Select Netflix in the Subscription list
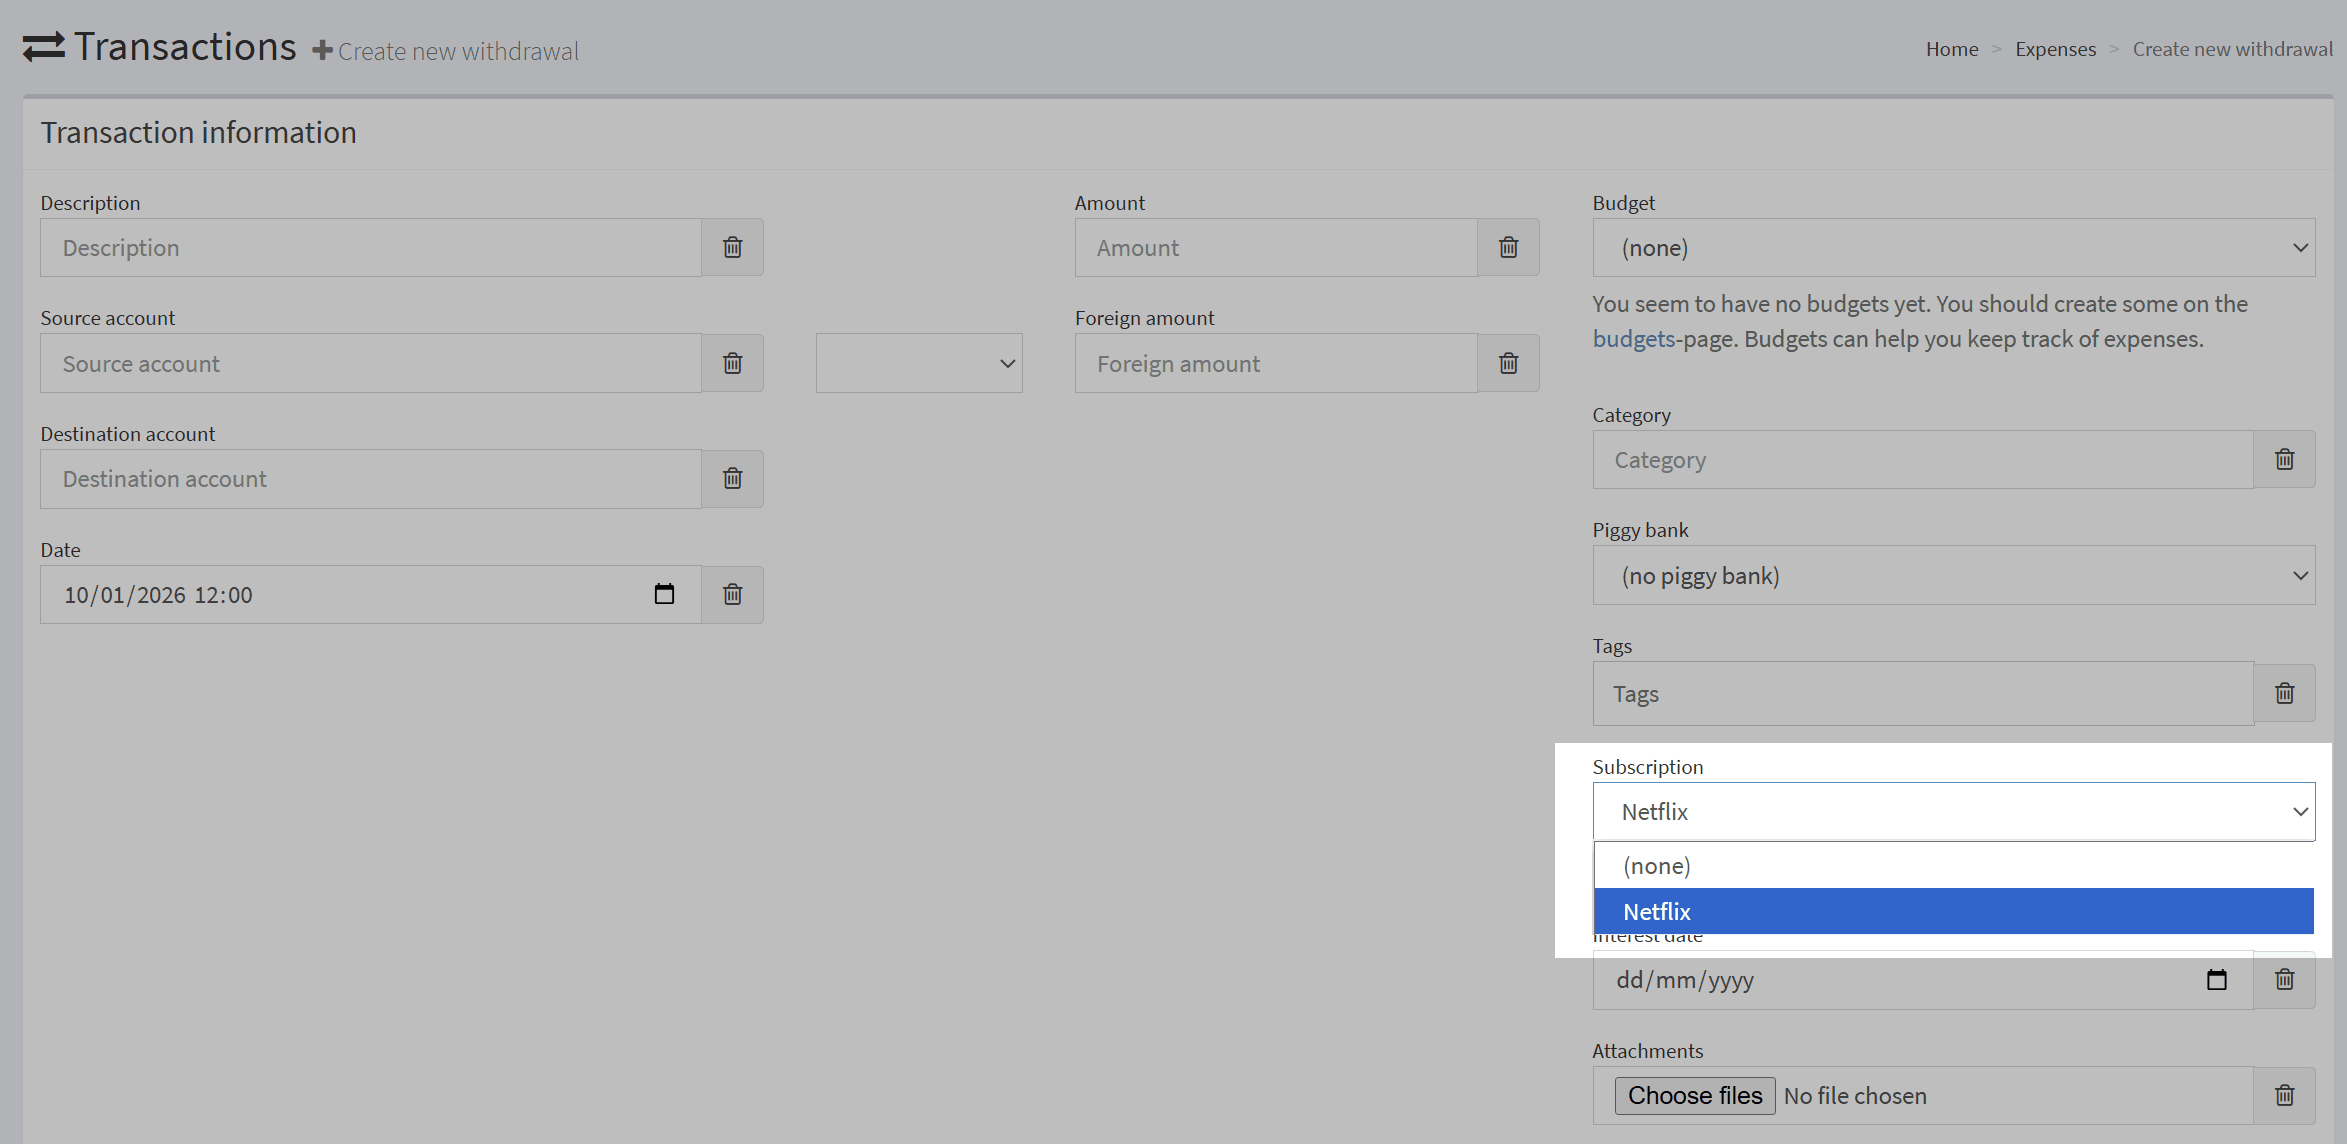 [1953, 911]
